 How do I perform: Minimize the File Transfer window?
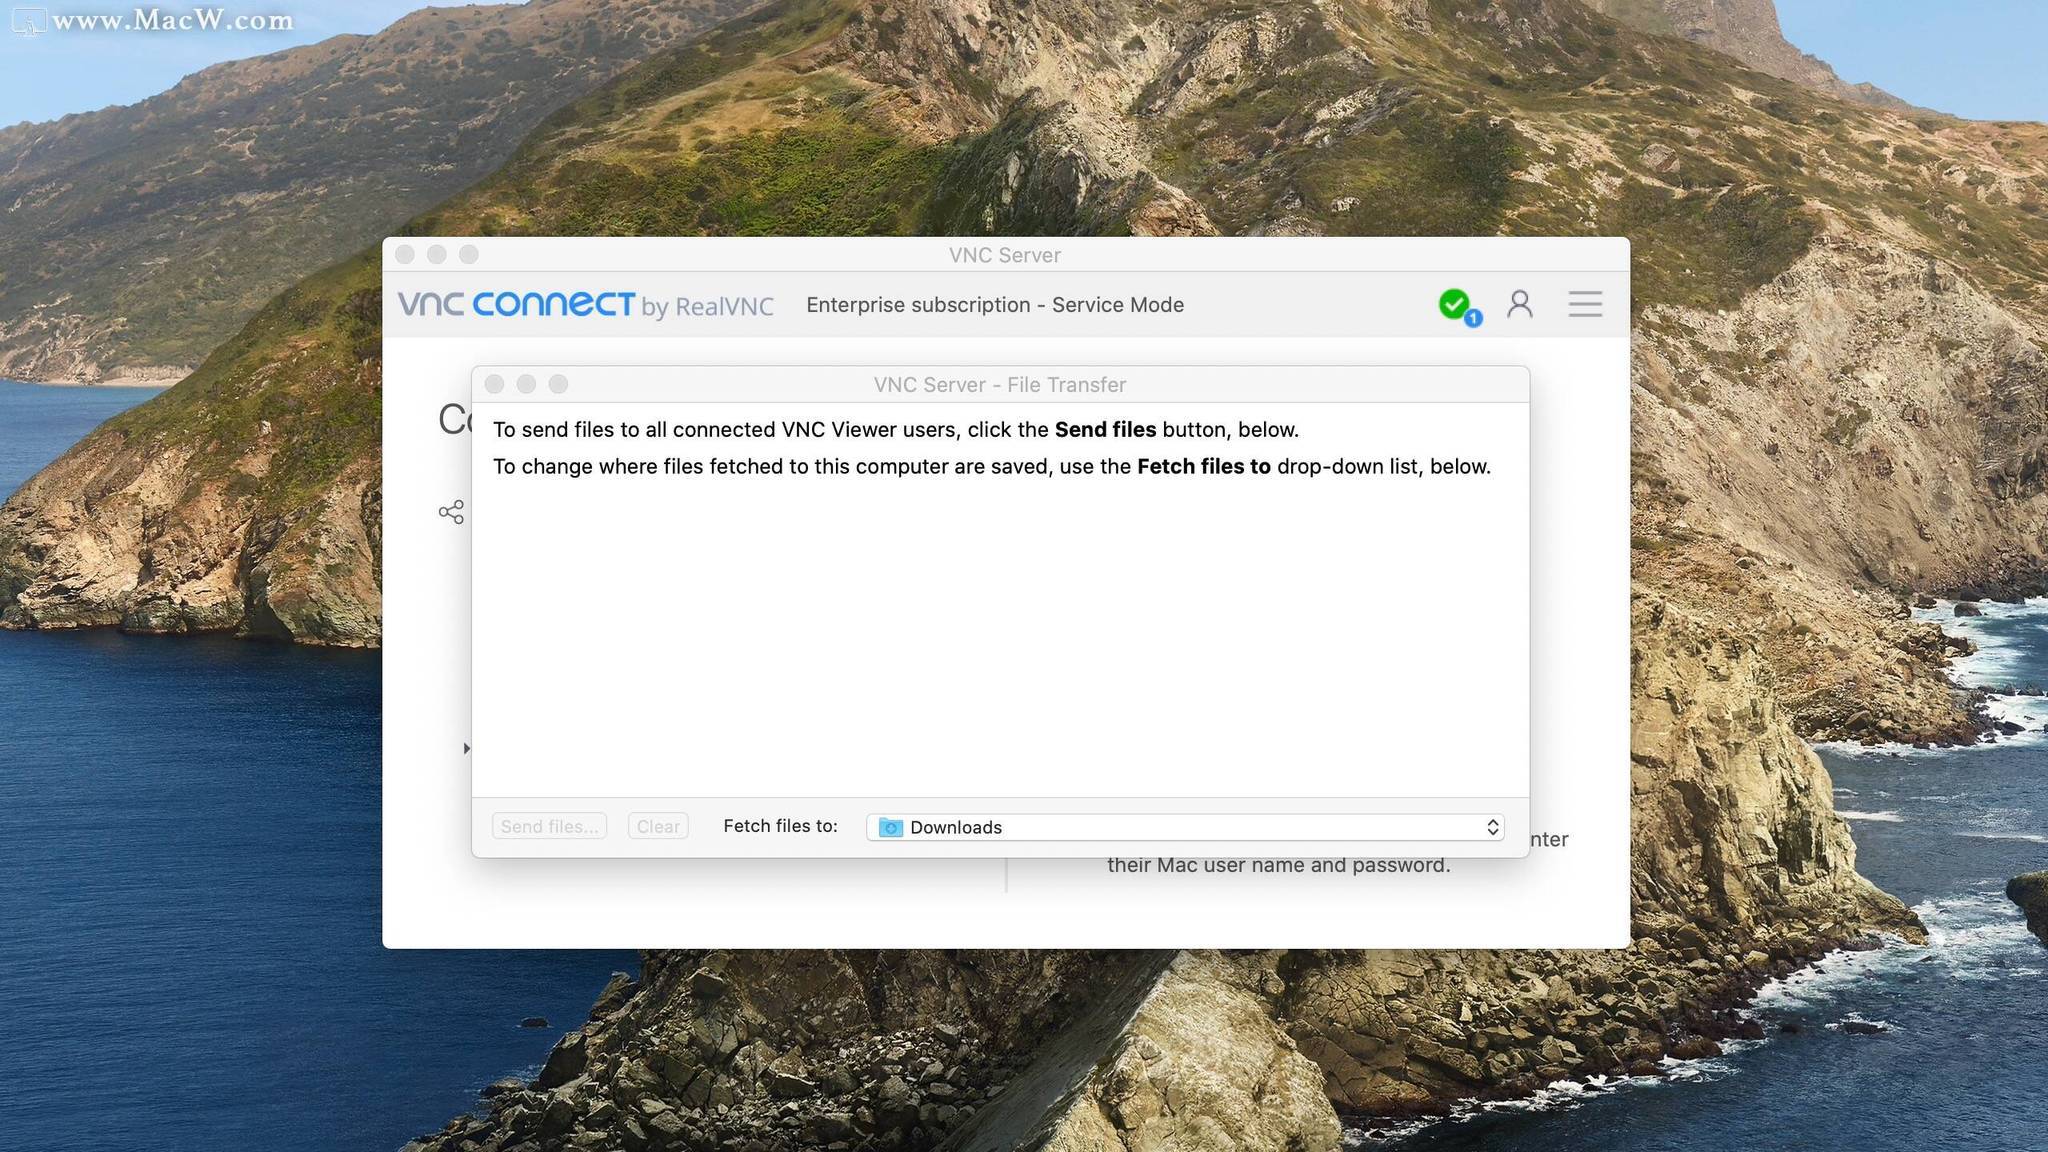(x=526, y=384)
